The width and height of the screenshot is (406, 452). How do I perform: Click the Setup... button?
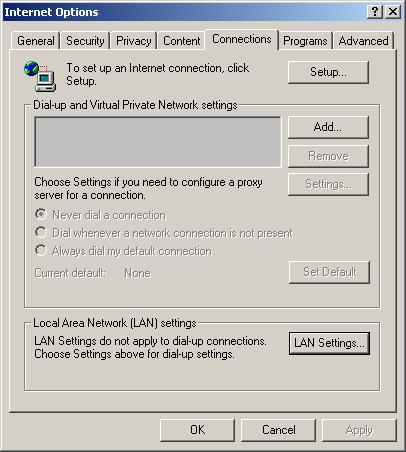click(328, 72)
